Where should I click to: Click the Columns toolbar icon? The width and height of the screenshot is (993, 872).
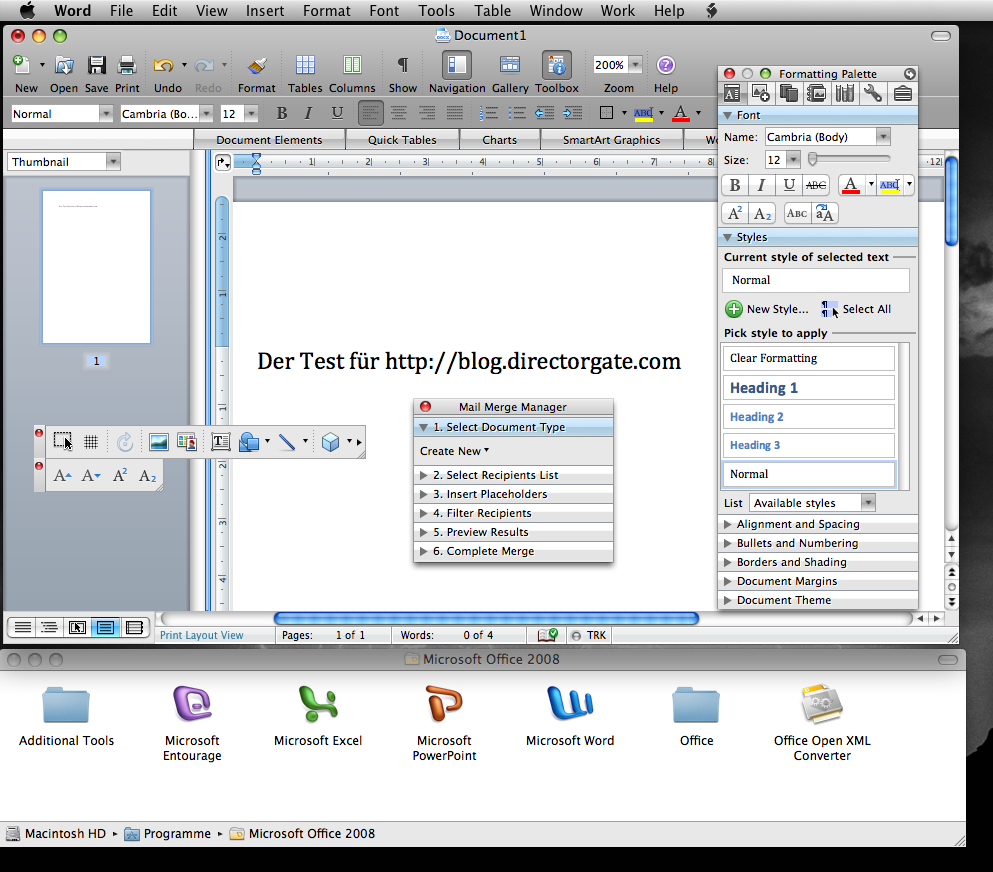[352, 65]
